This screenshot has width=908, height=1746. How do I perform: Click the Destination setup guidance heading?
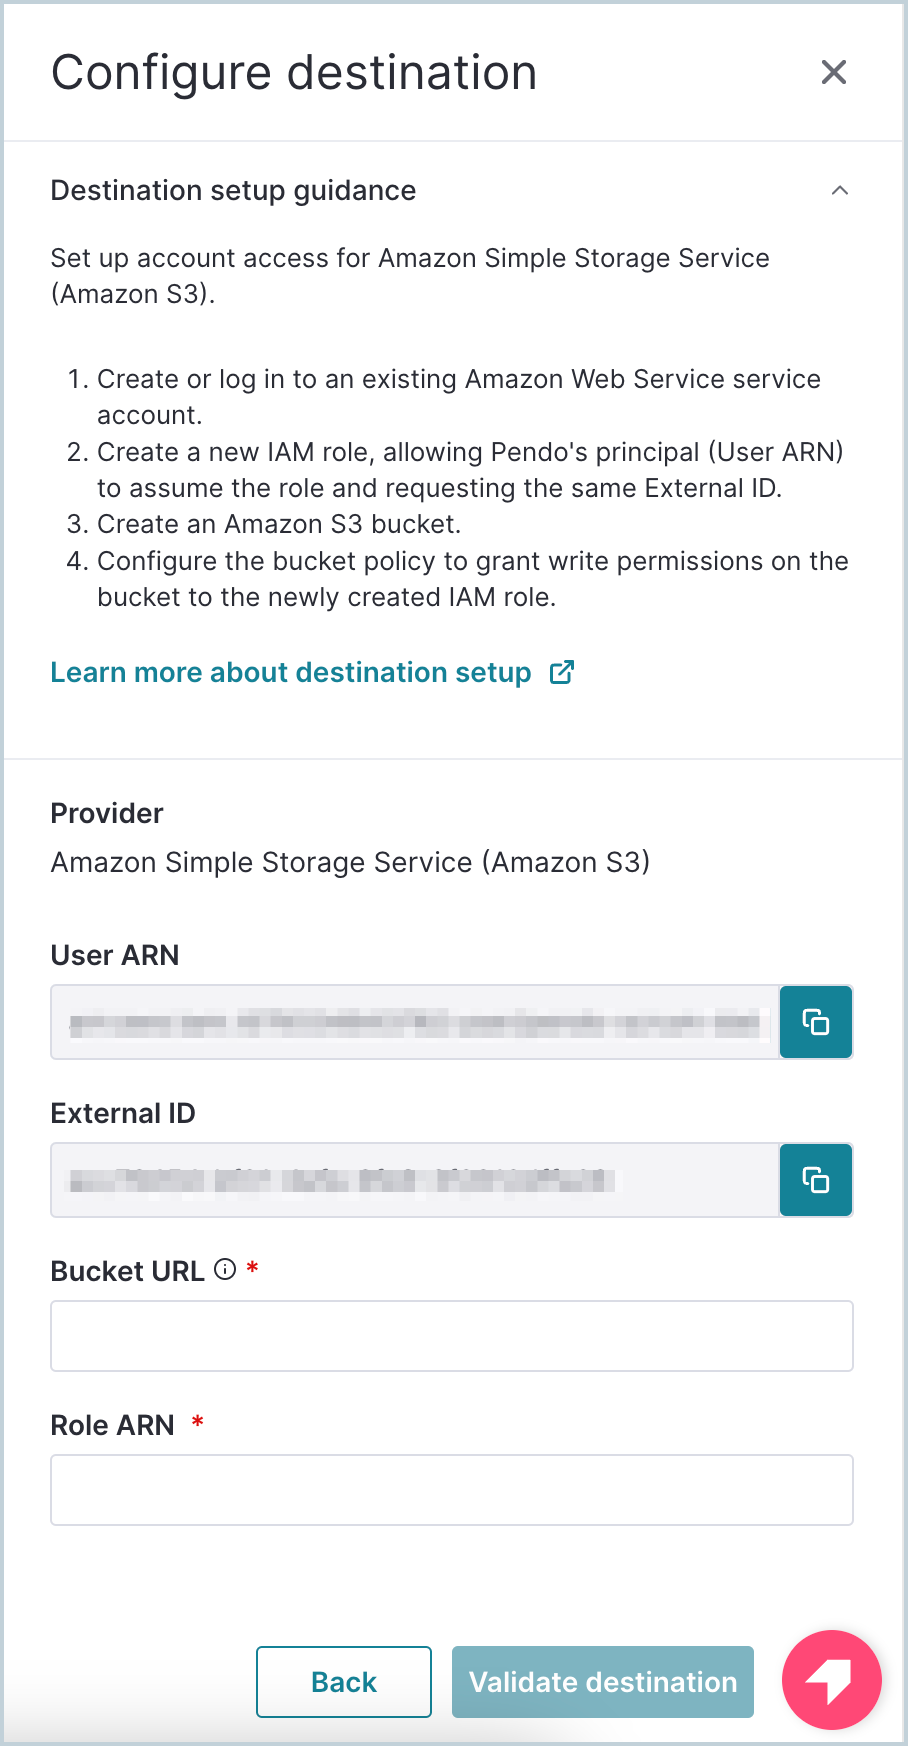pos(233,190)
